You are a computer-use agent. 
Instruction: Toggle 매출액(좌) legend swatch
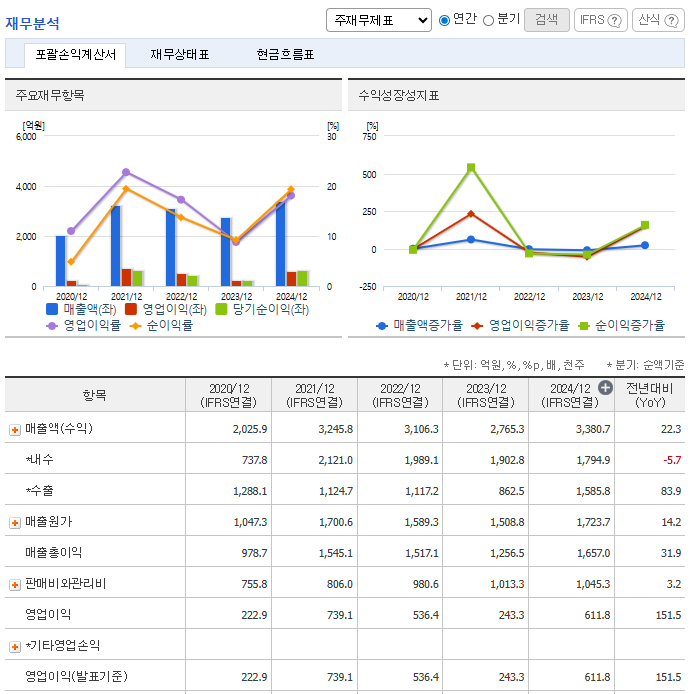click(x=52, y=309)
